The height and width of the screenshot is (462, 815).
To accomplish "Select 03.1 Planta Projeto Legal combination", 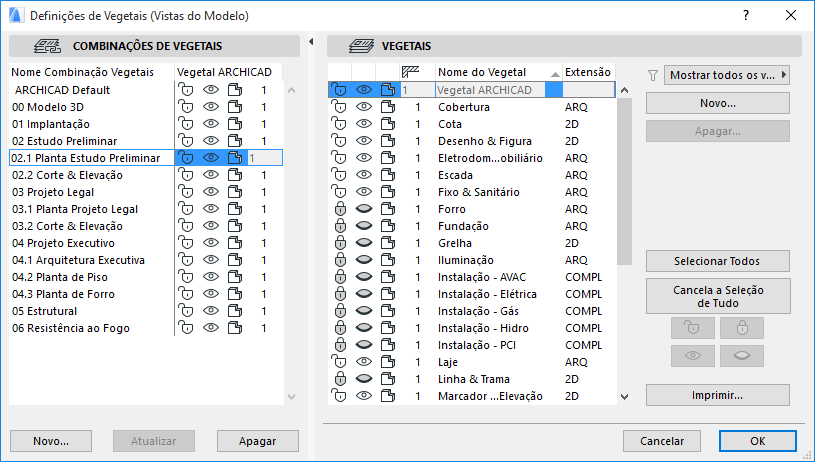I will pyautogui.click(x=75, y=209).
